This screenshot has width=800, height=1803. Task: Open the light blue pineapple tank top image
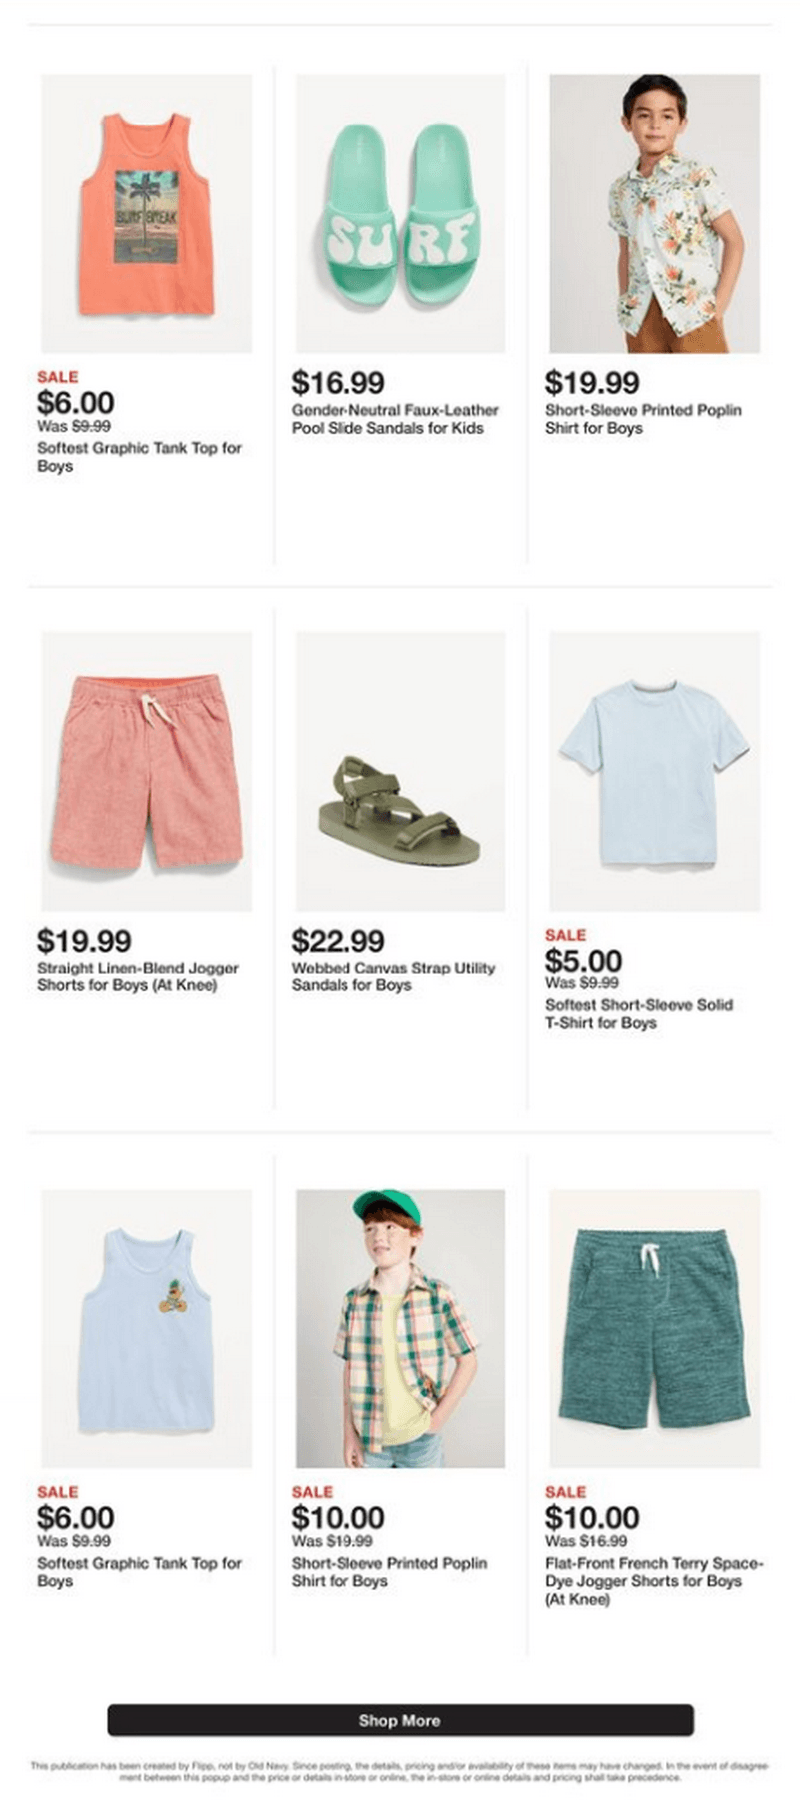point(147,1328)
